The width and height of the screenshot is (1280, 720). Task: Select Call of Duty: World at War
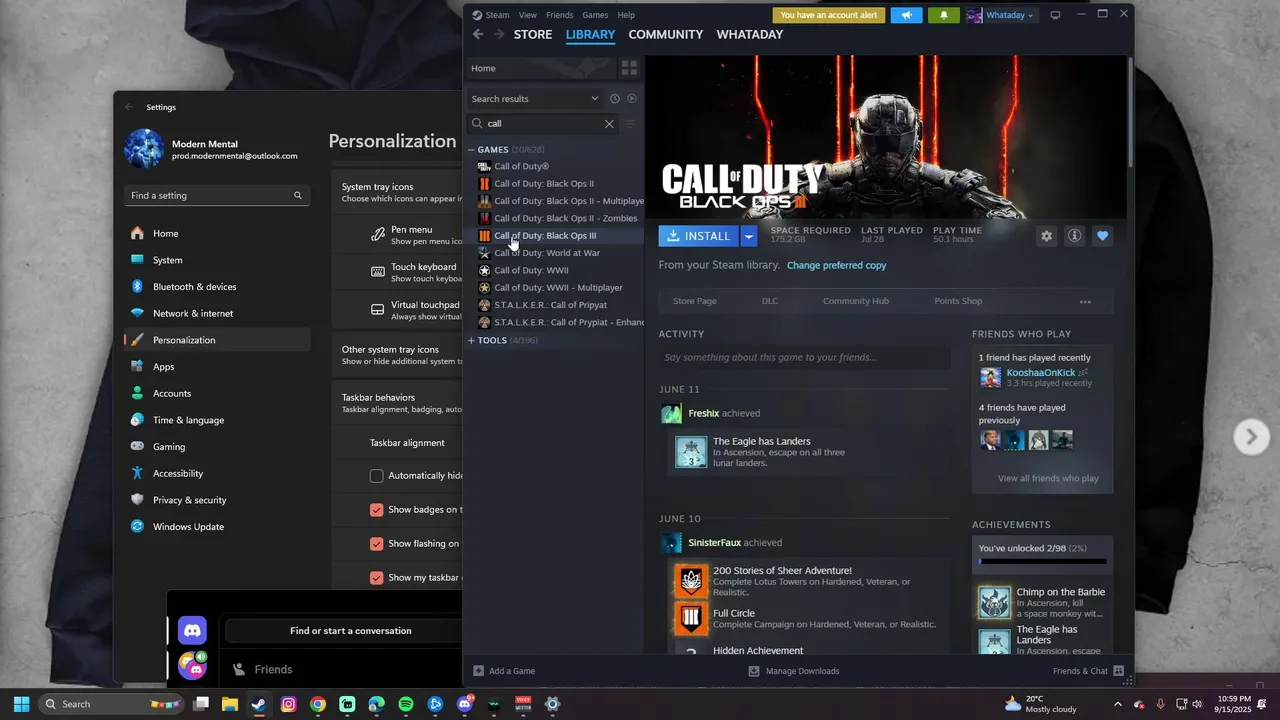(547, 253)
